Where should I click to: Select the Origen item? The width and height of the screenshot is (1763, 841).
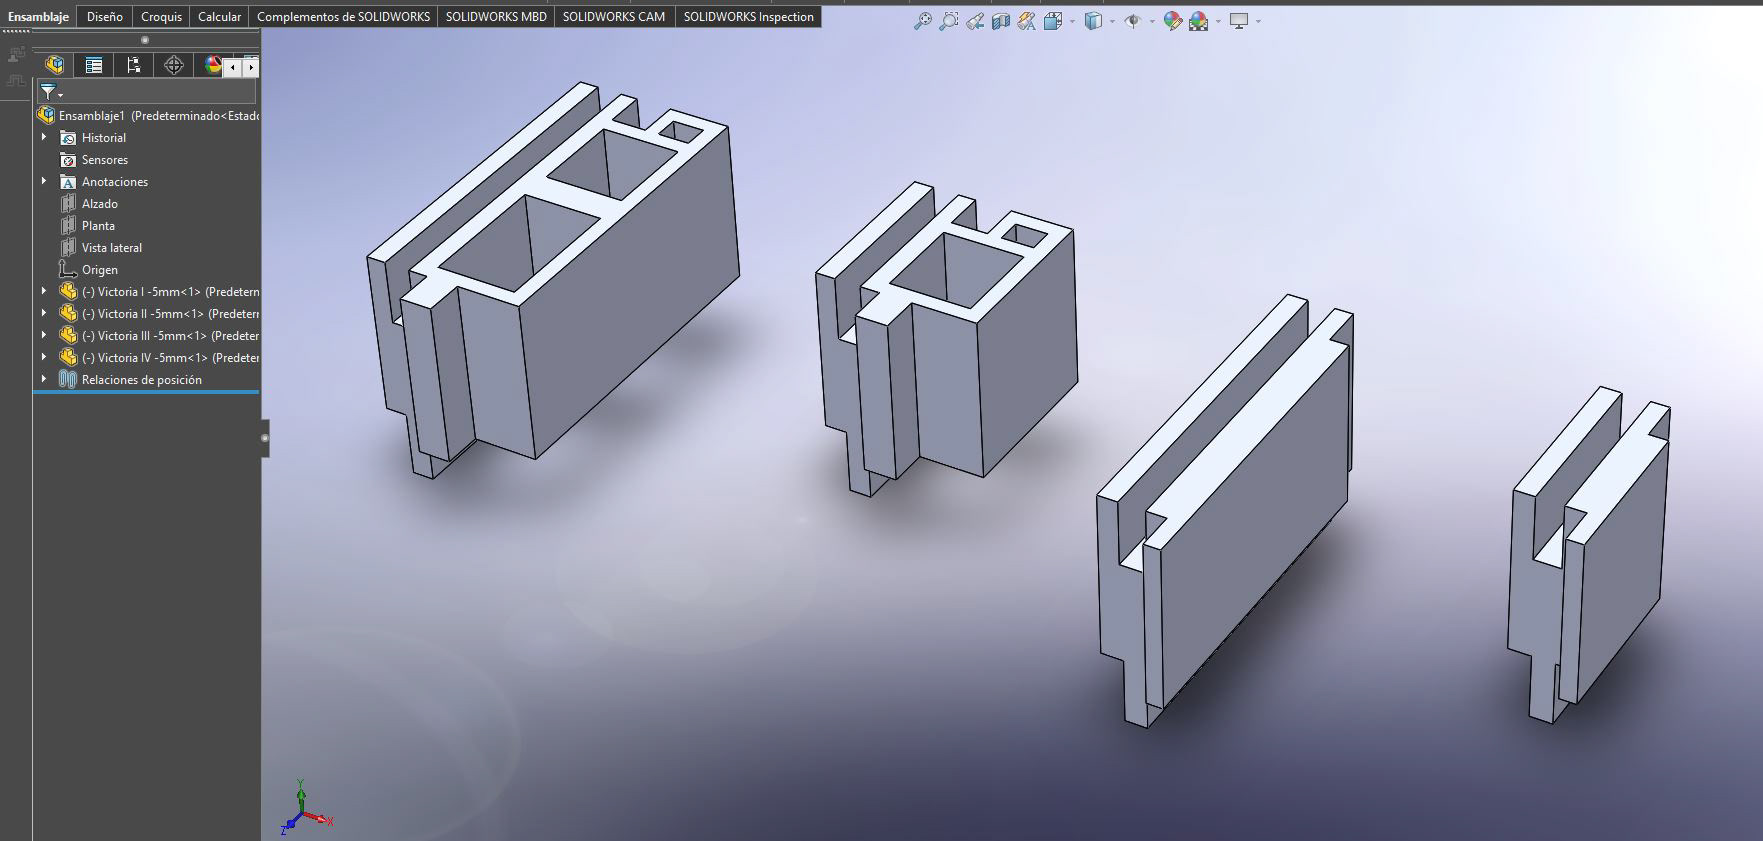point(100,270)
